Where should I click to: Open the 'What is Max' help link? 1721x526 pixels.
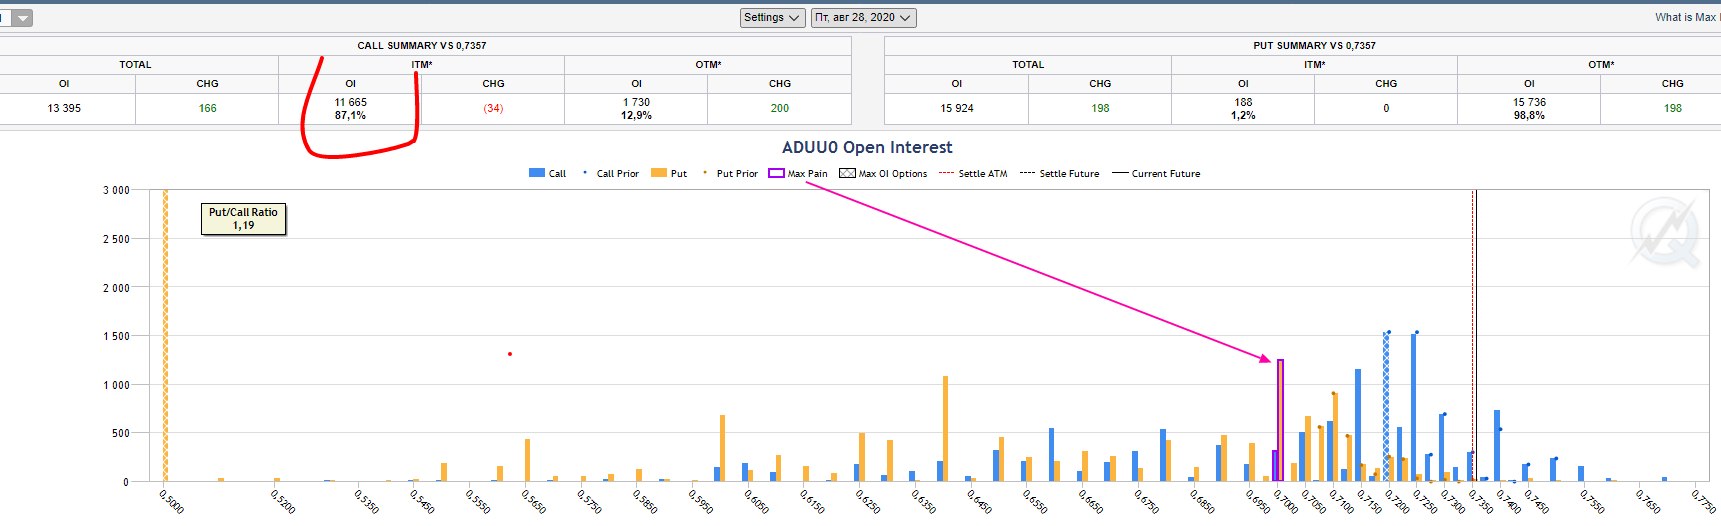click(1687, 17)
